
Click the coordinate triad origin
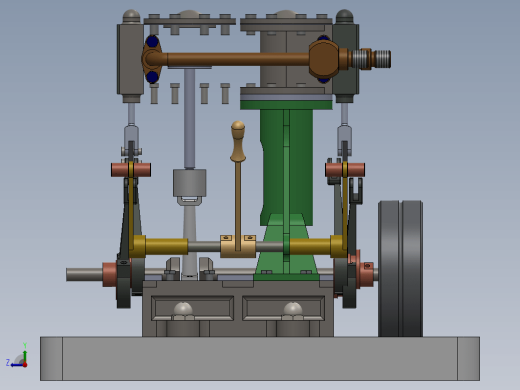click(x=25, y=365)
